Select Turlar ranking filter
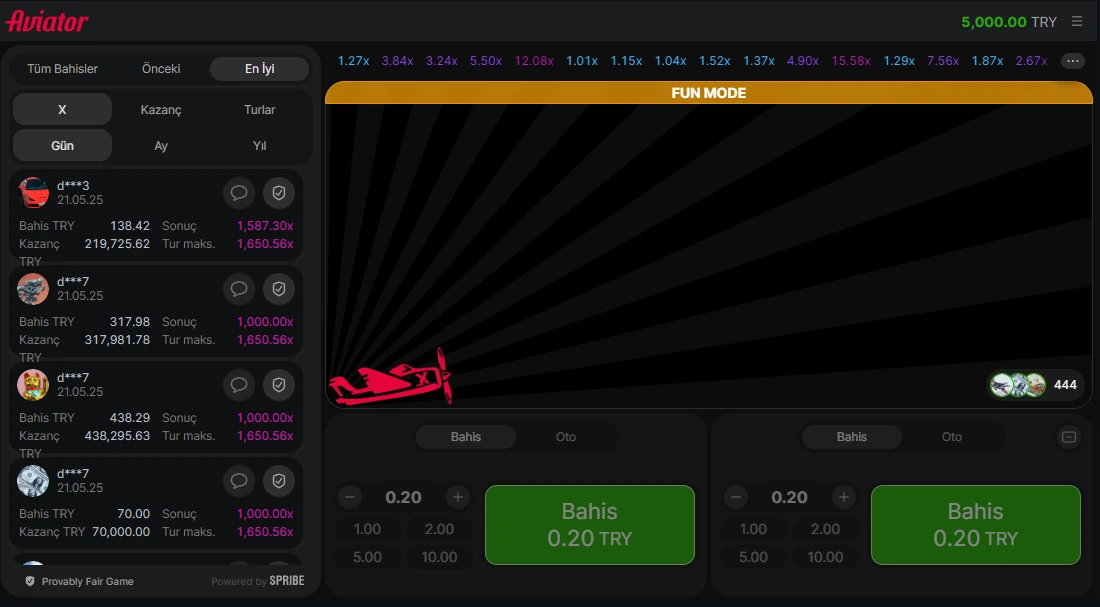The height and width of the screenshot is (607, 1100). pos(260,109)
